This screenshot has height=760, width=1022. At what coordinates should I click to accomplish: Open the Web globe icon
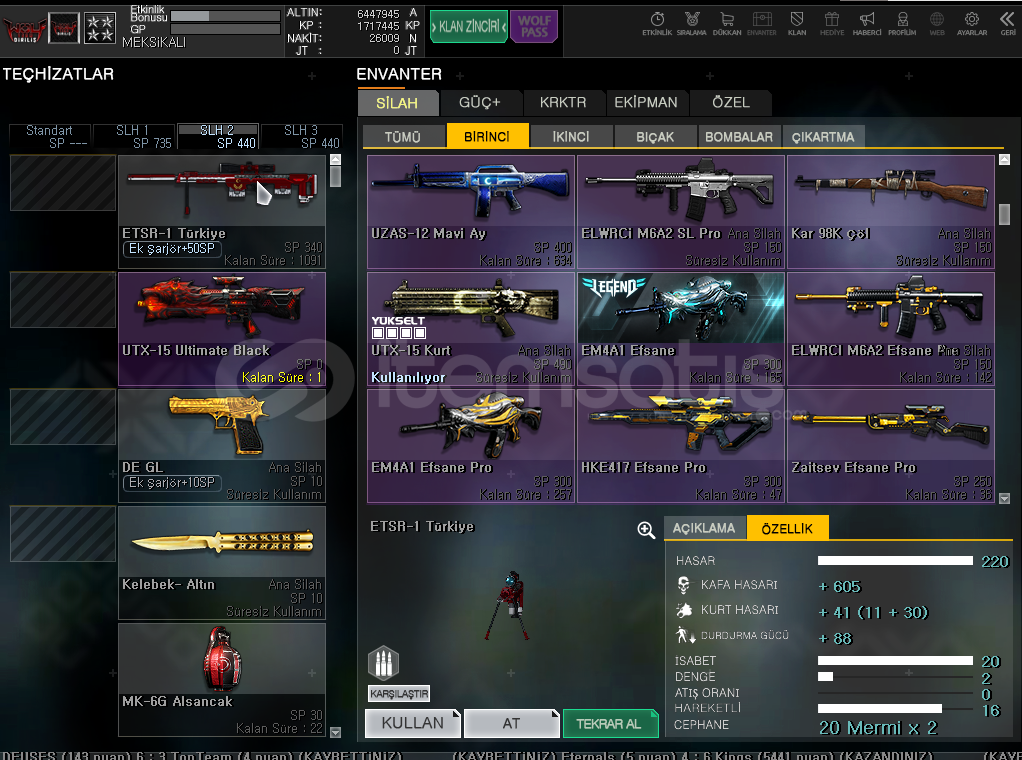pos(937,23)
